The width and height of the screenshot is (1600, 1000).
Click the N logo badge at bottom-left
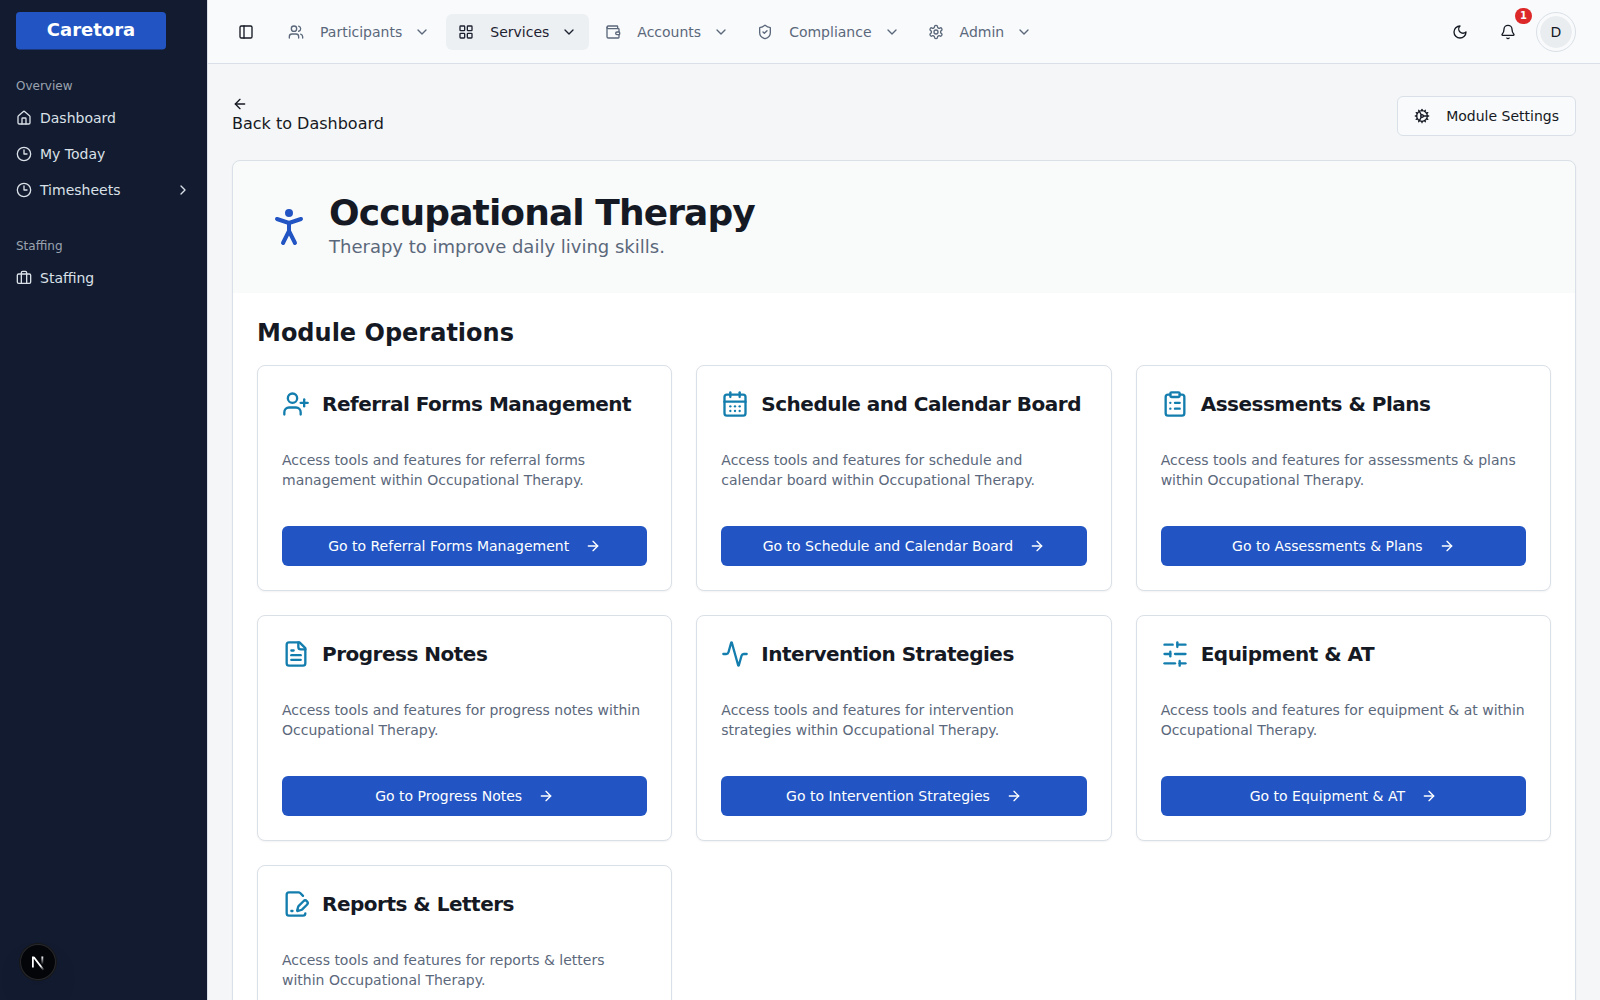(38, 962)
